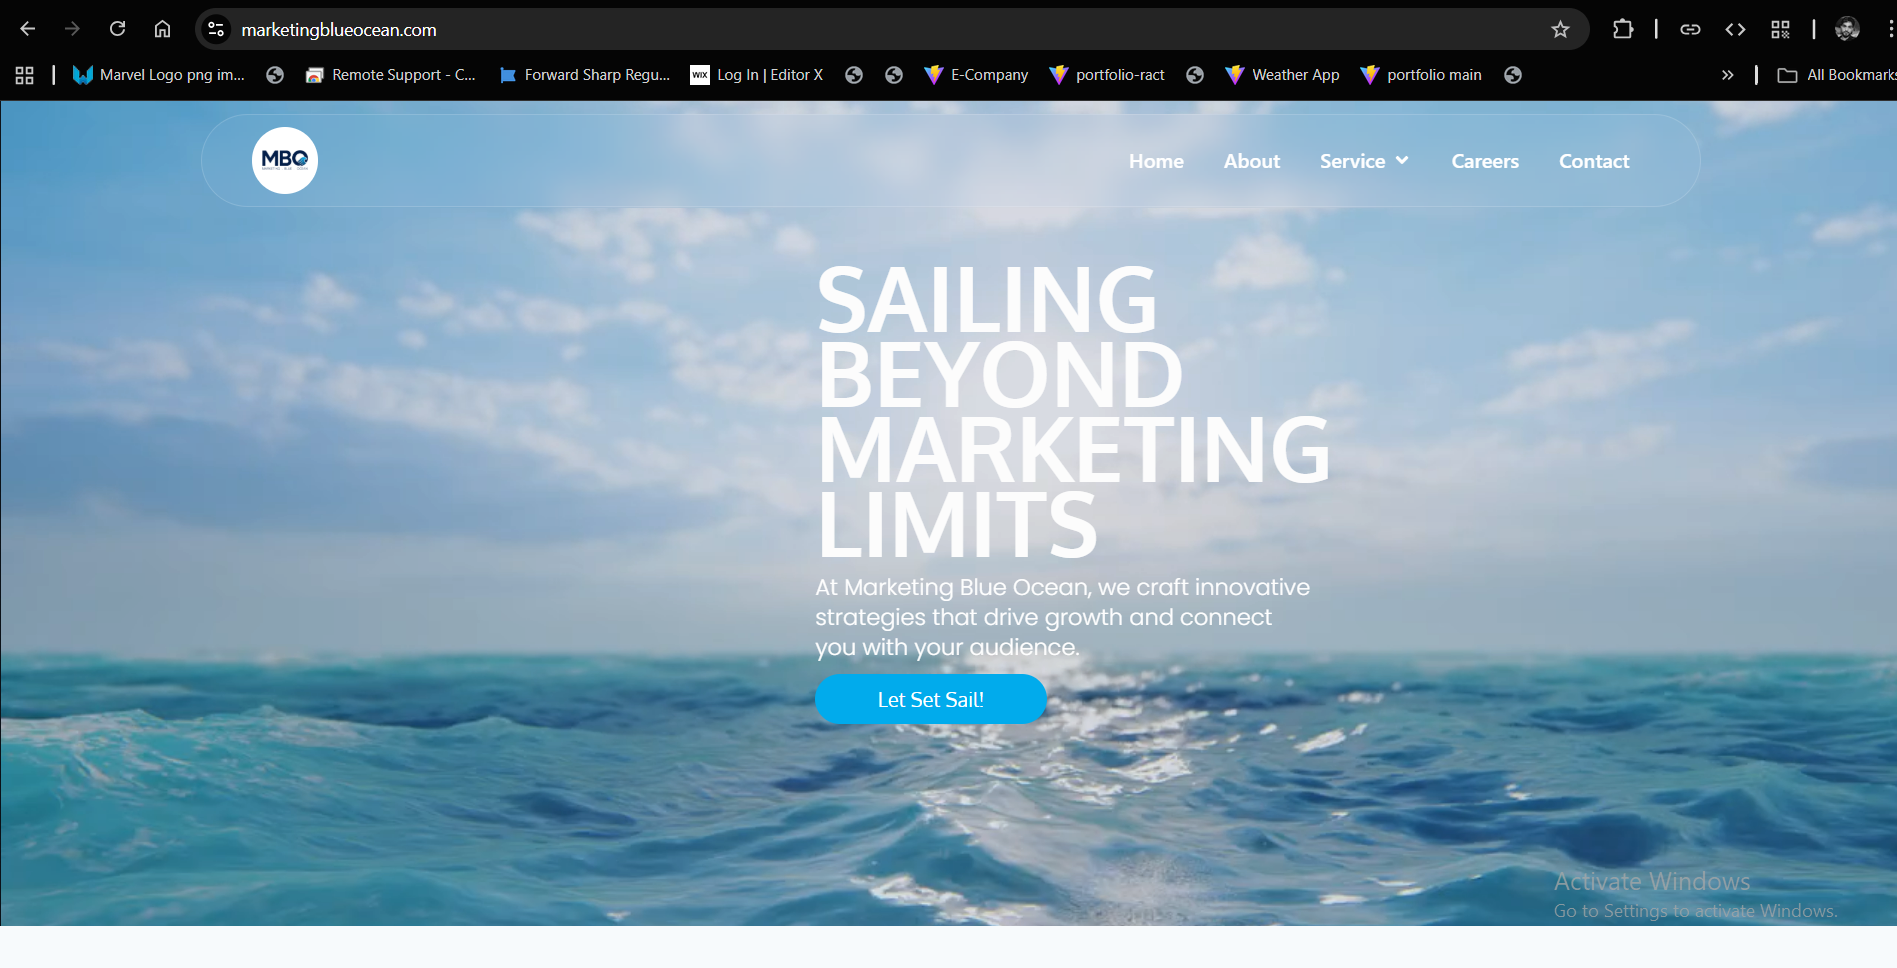The height and width of the screenshot is (968, 1897).
Task: Open the browser apps grid icon
Action: pyautogui.click(x=25, y=75)
